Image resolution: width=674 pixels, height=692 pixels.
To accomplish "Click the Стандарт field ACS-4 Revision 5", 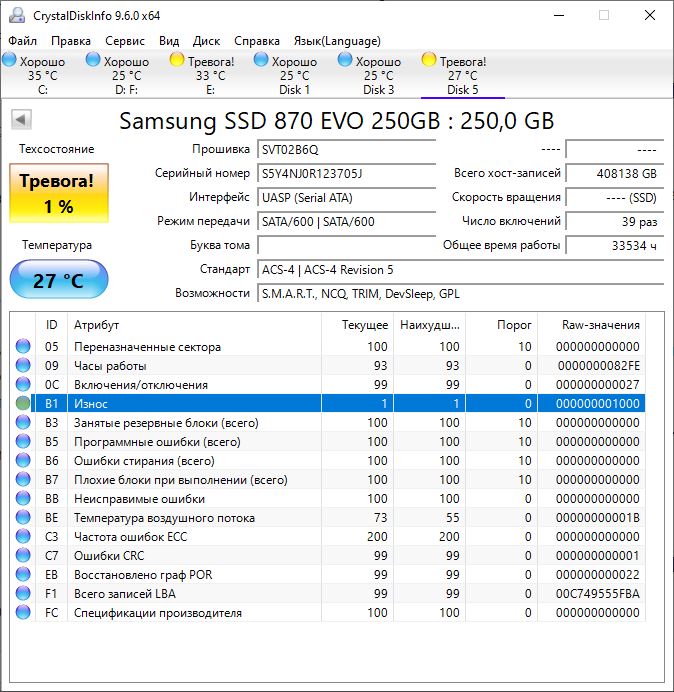I will [460, 269].
